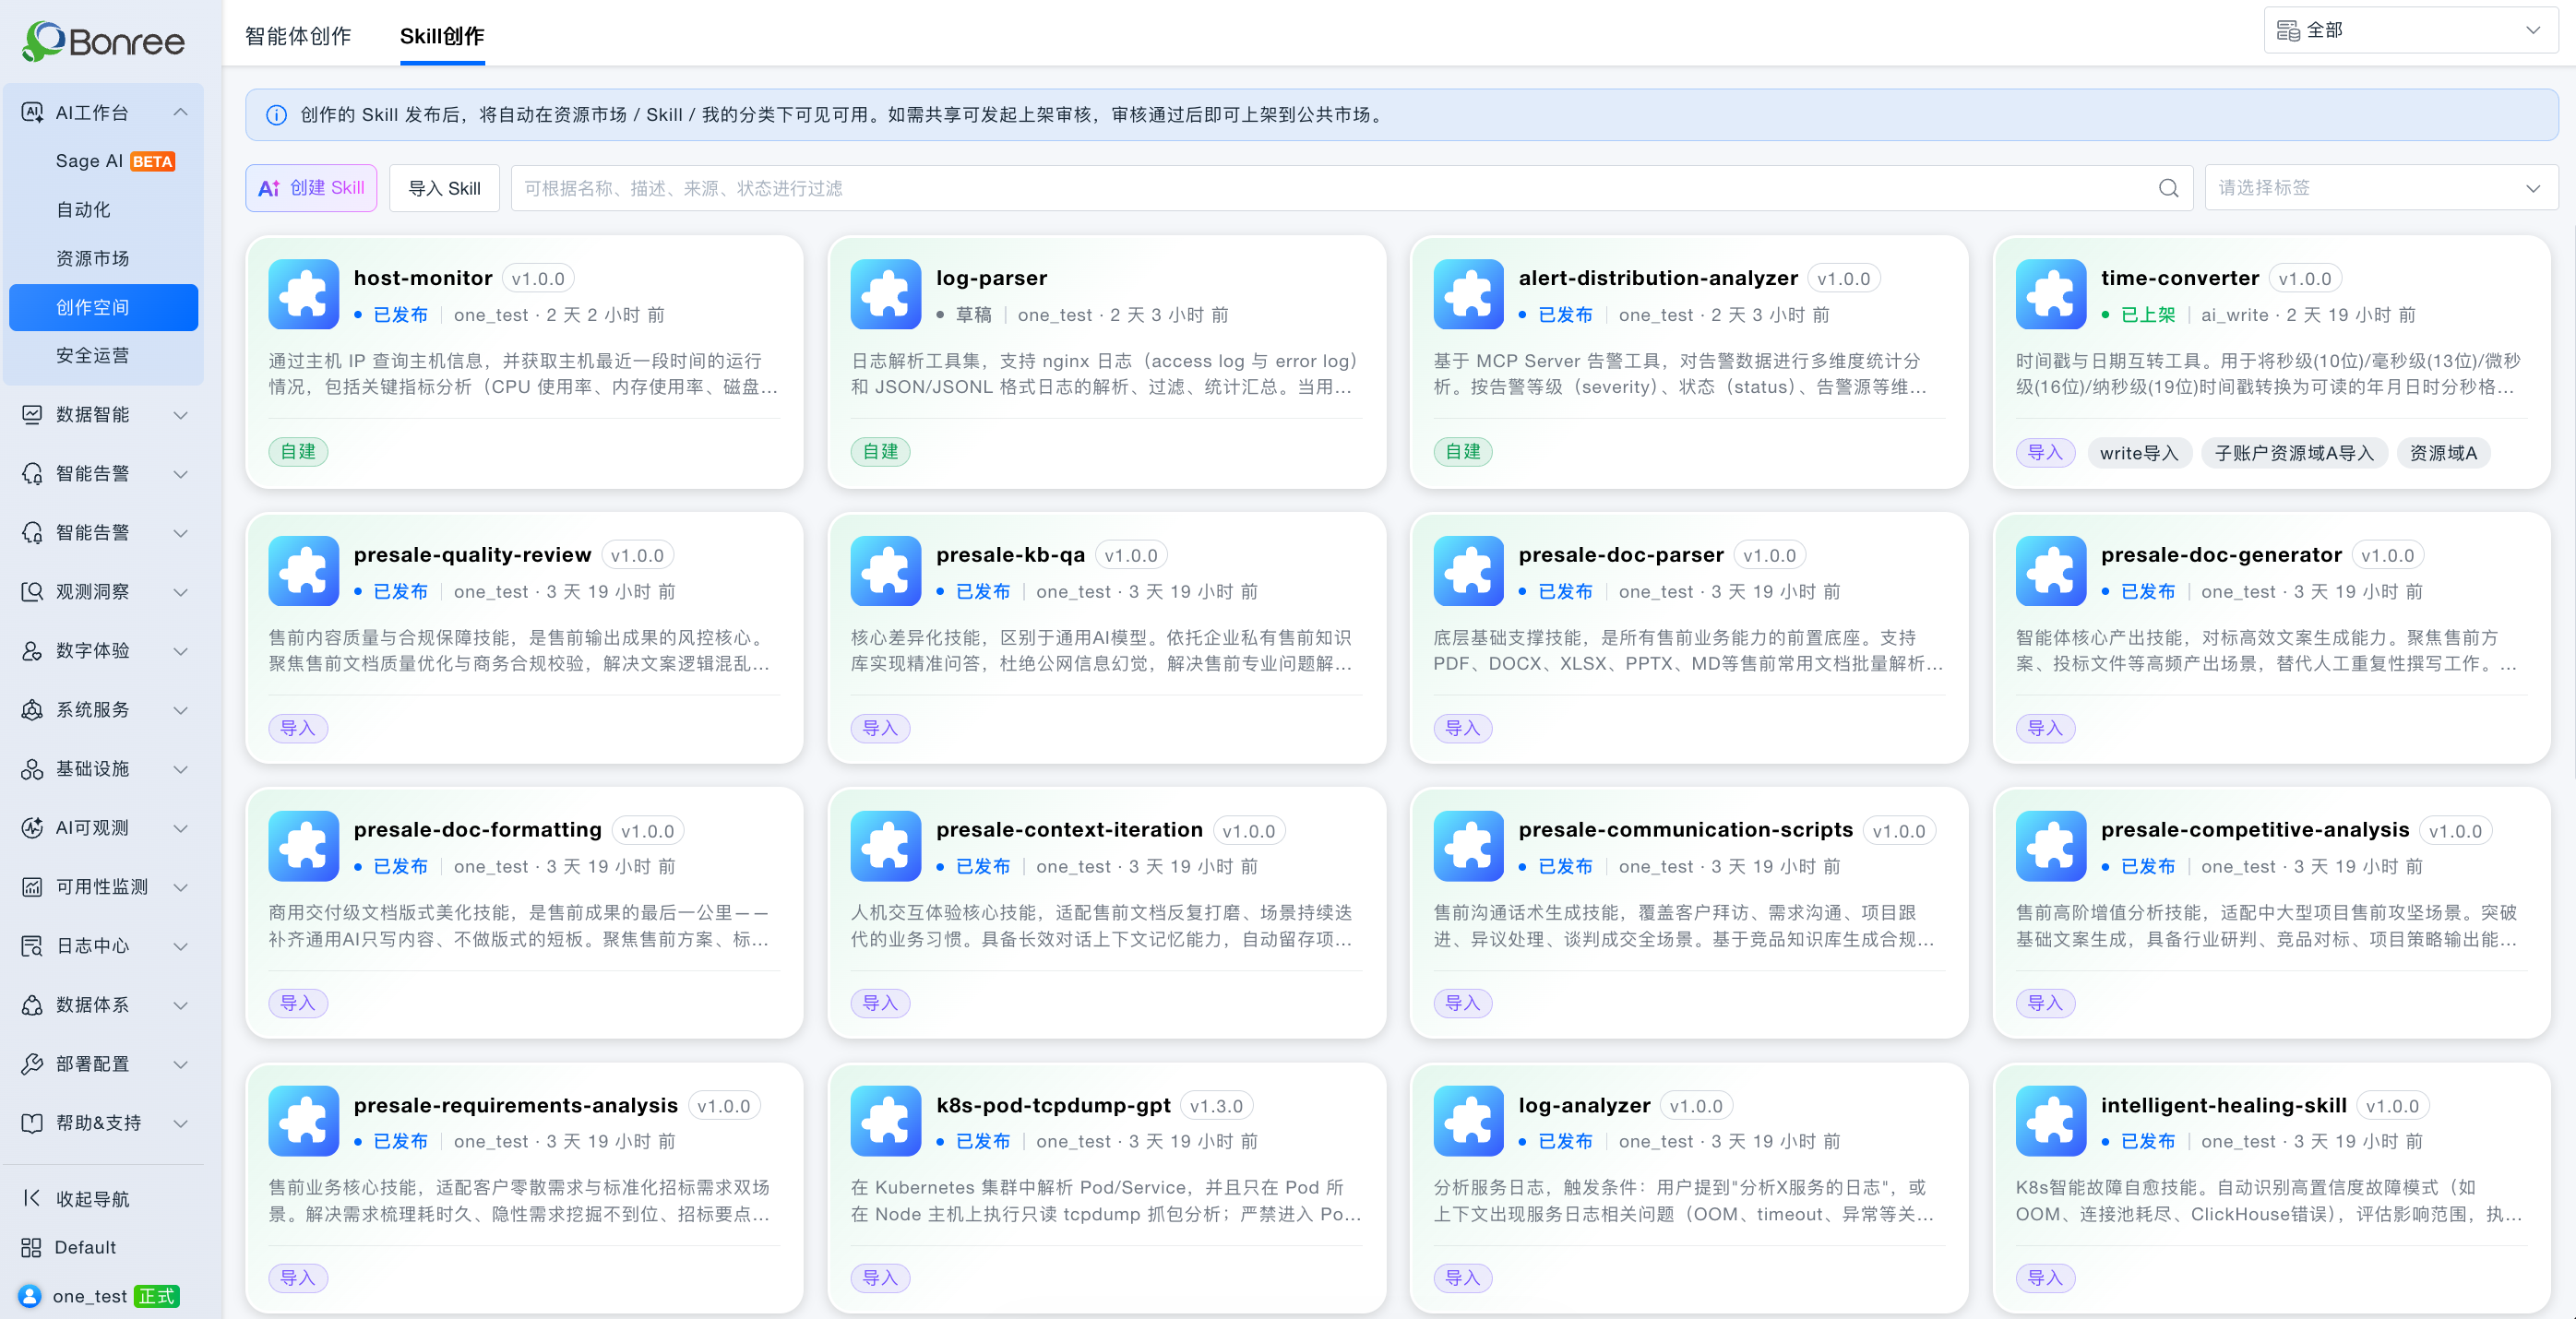The width and height of the screenshot is (2576, 1319).
Task: Select 创作空间 in the sidebar
Action: pyautogui.click(x=104, y=307)
